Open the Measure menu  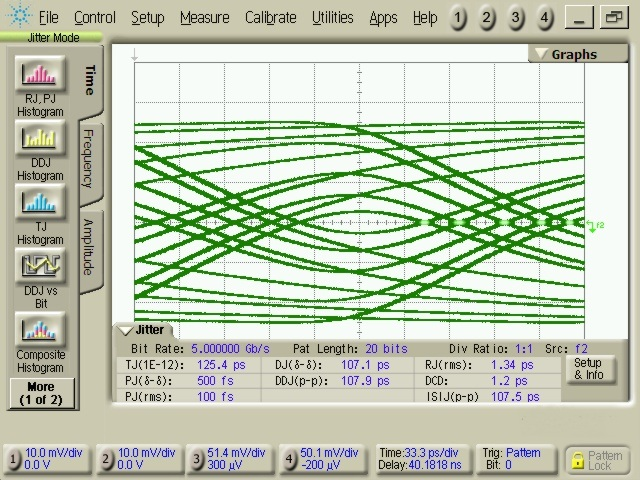[x=204, y=18]
